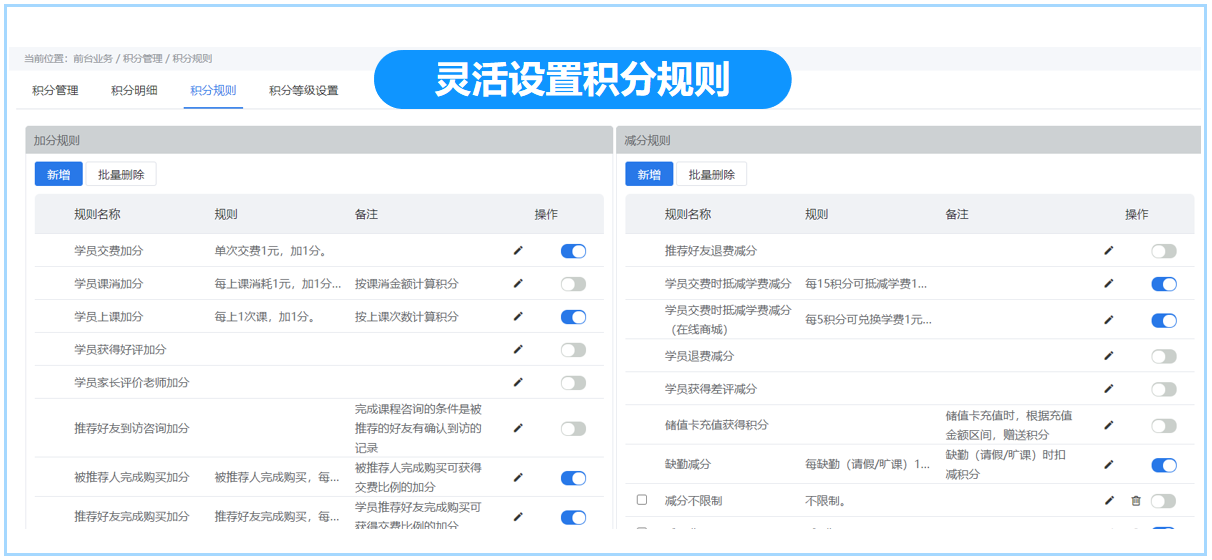1212x560 pixels.
Task: Edit the 学员获得差评减分 rule
Action: tap(1109, 389)
